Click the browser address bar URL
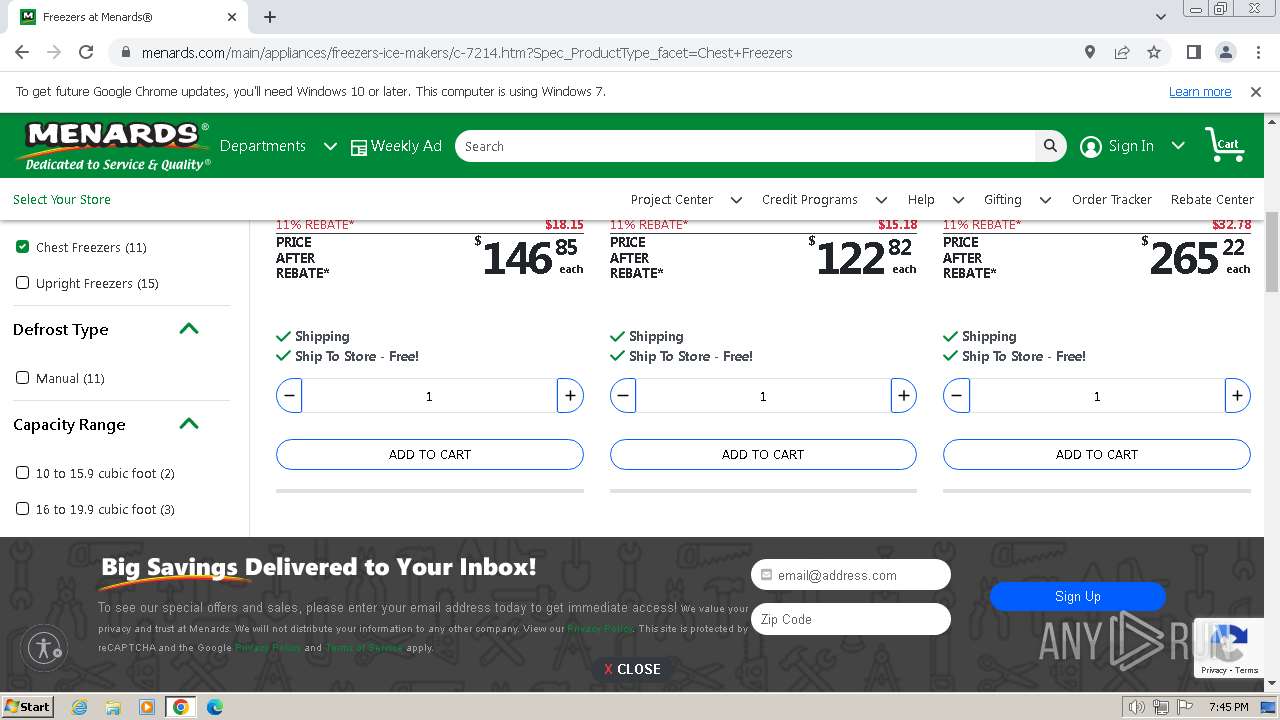The image size is (1280, 720). click(467, 52)
